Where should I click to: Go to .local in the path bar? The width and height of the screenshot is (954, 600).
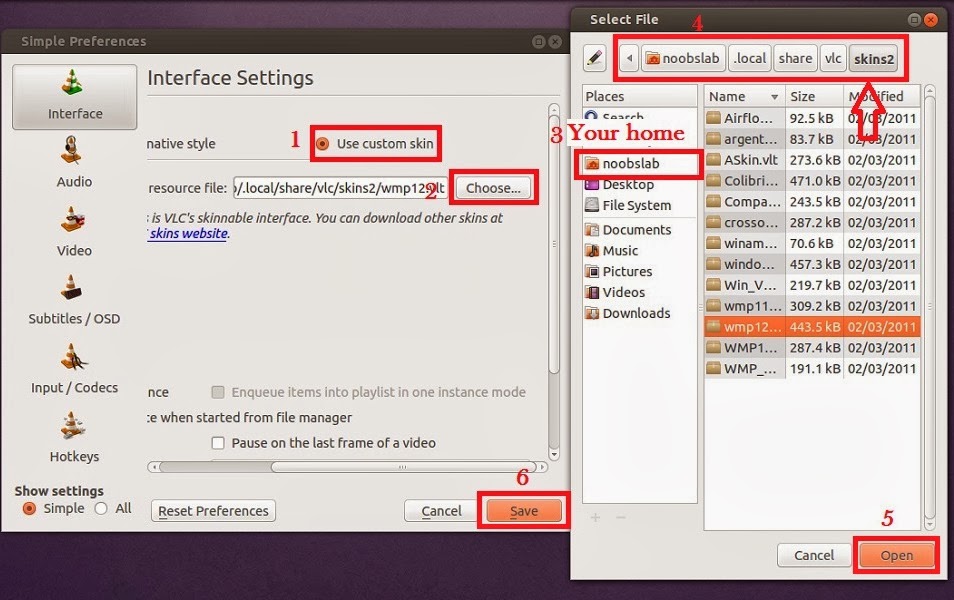(750, 58)
